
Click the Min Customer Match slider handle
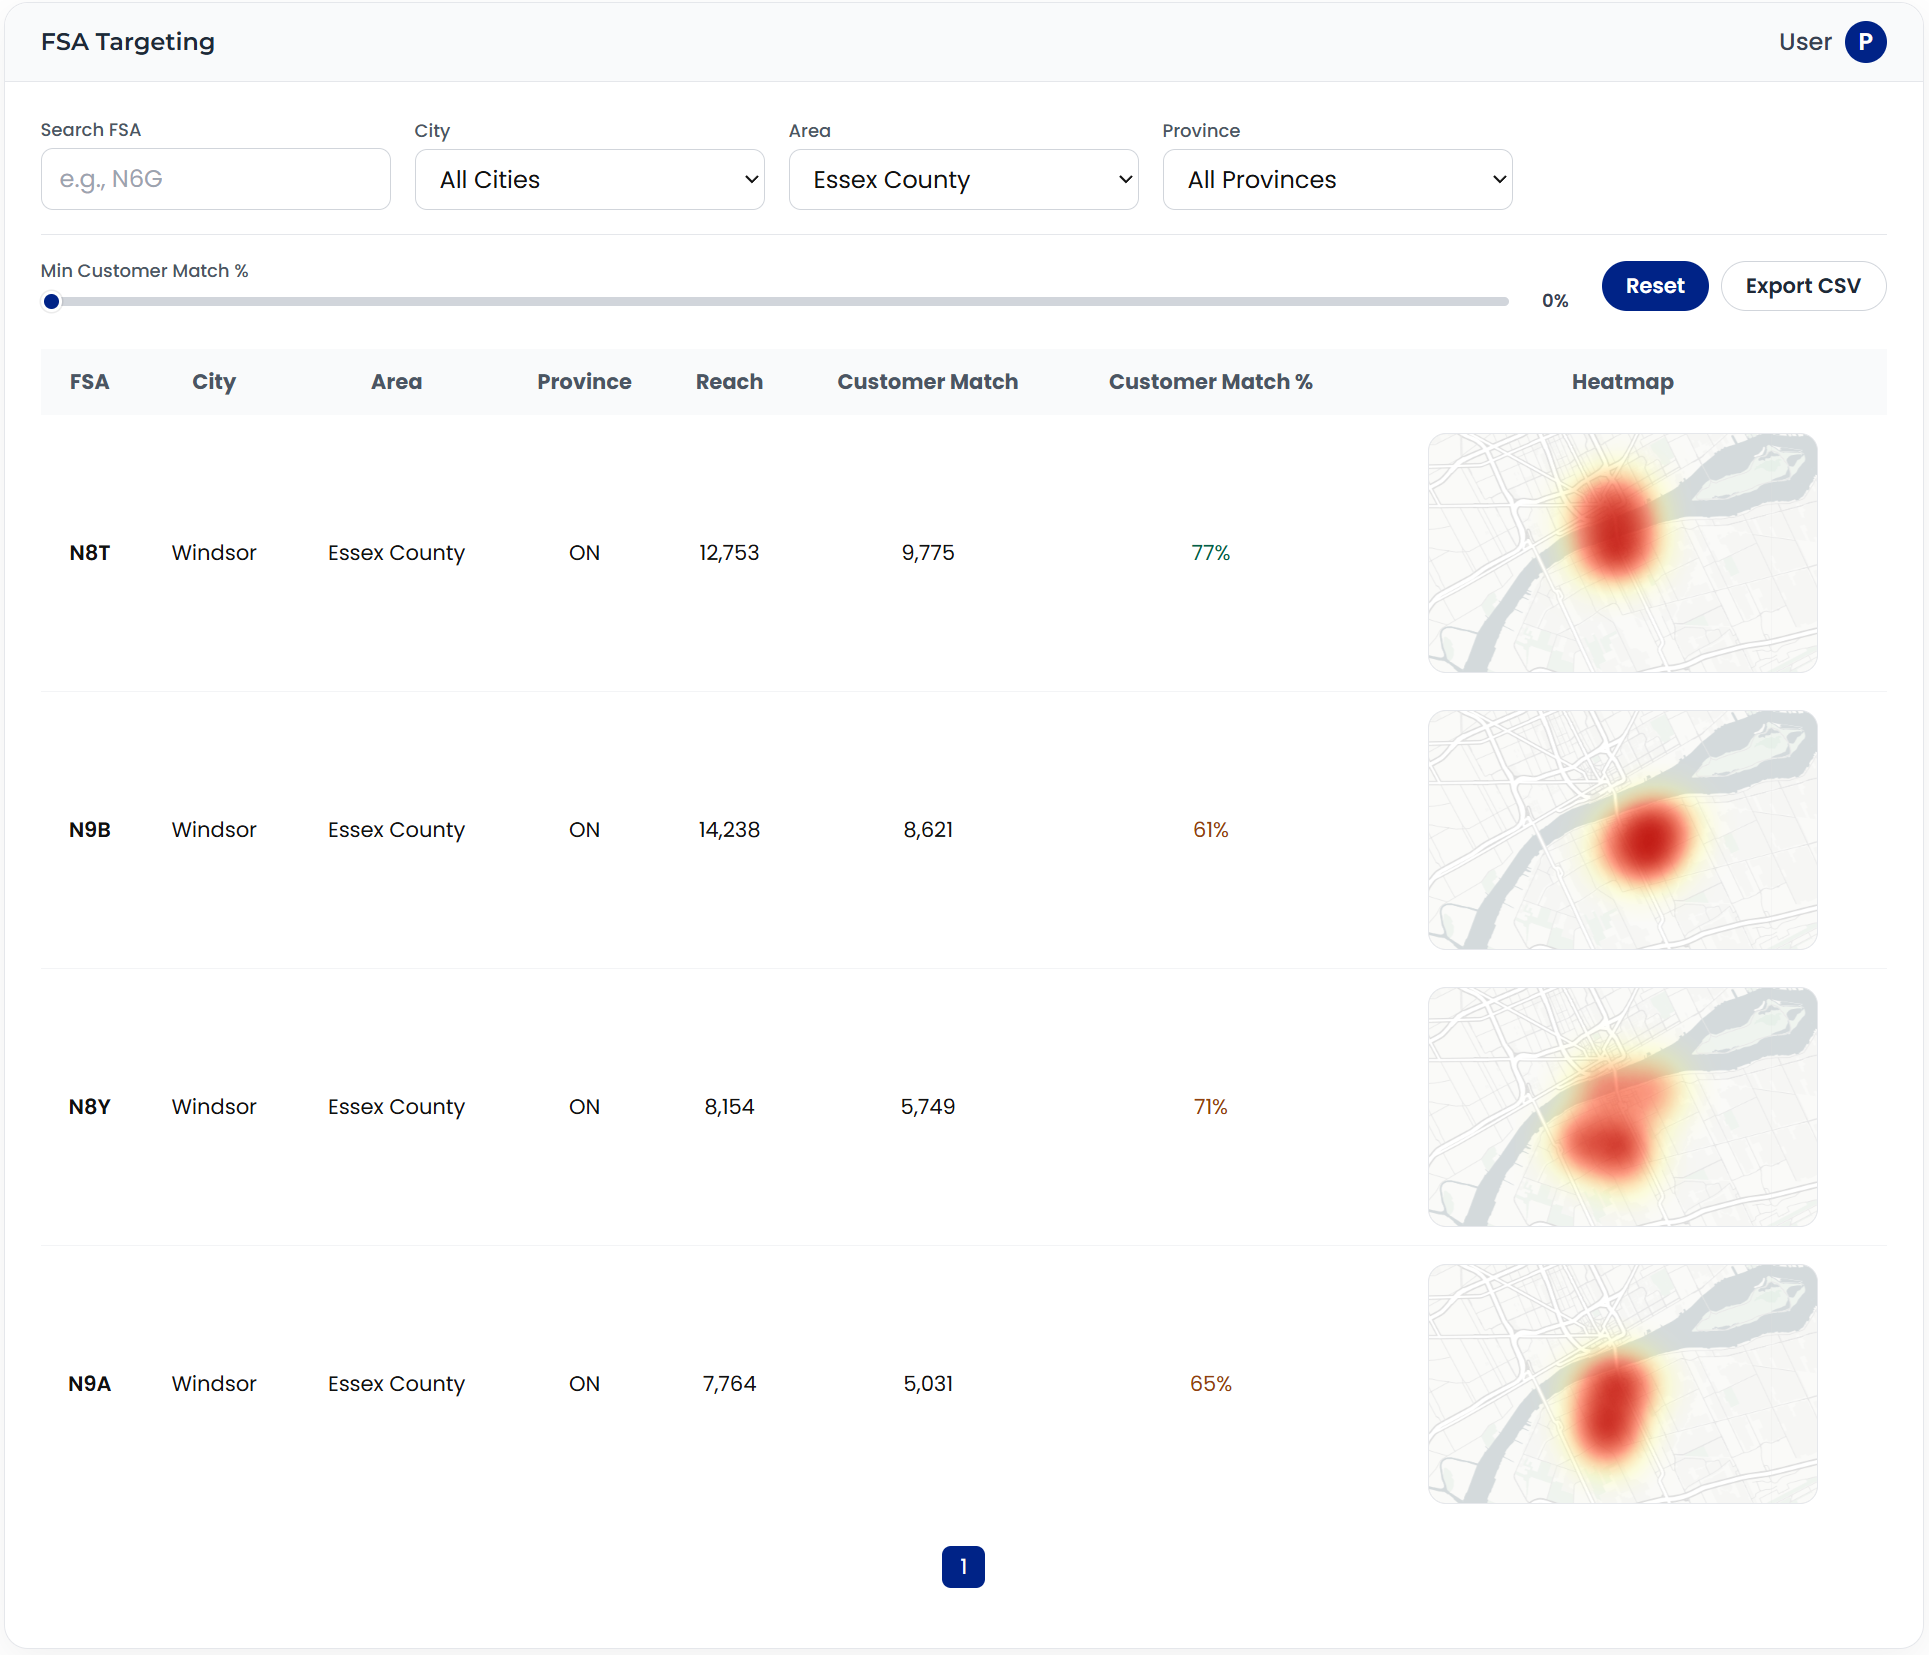[52, 301]
